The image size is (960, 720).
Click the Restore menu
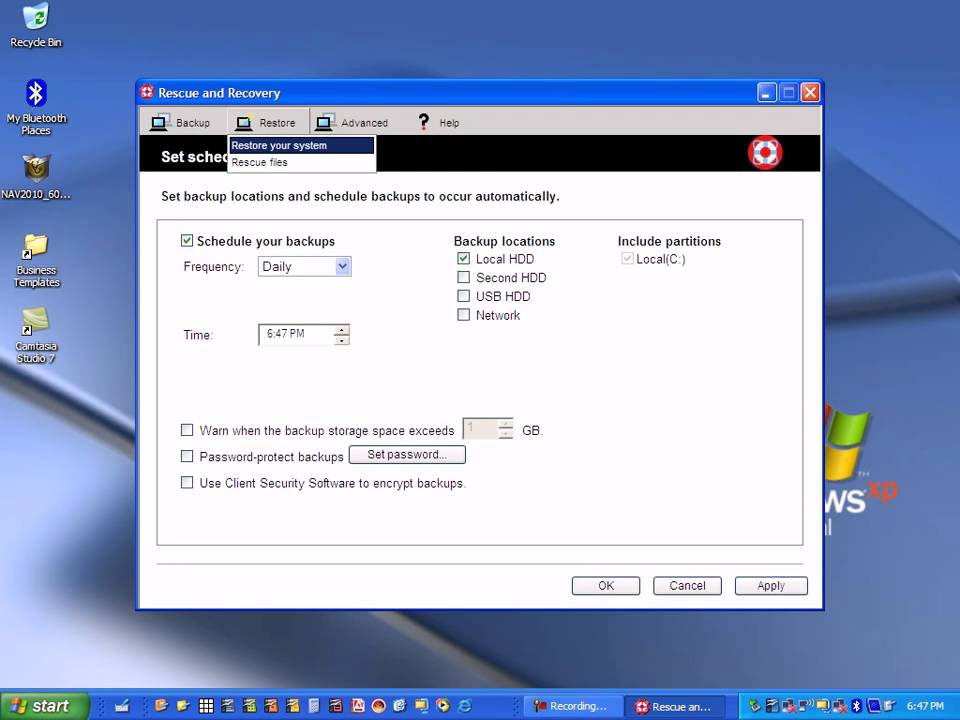267,122
